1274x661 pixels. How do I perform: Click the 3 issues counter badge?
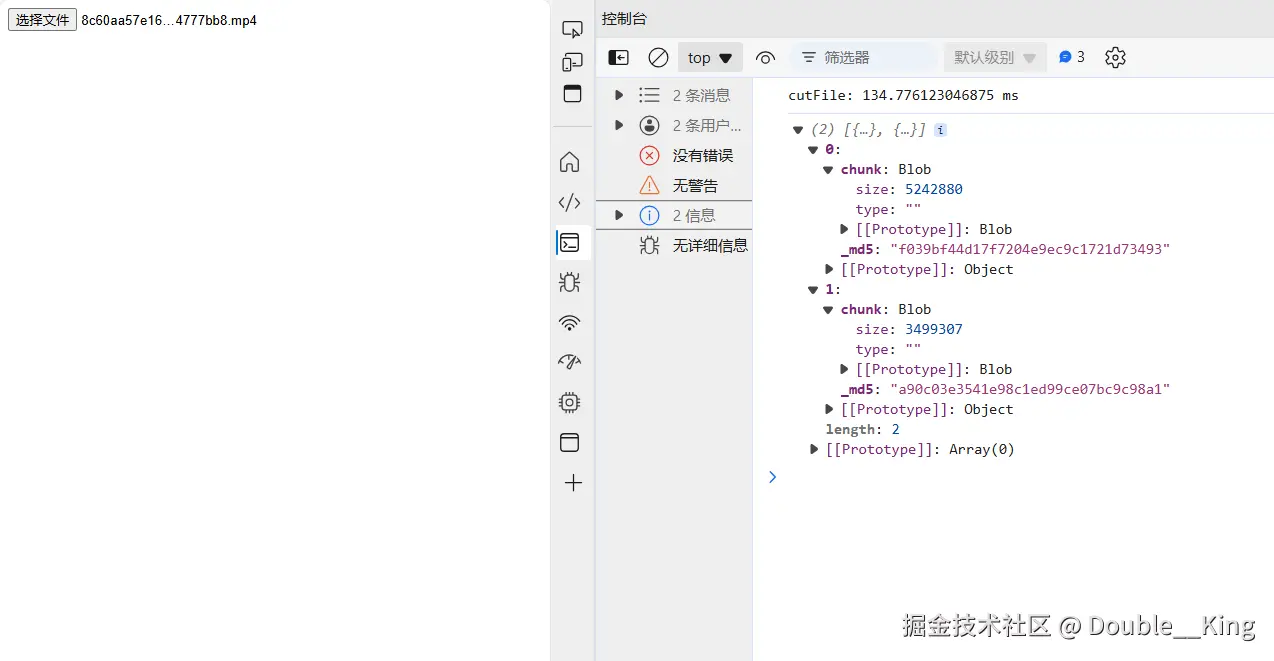1071,57
